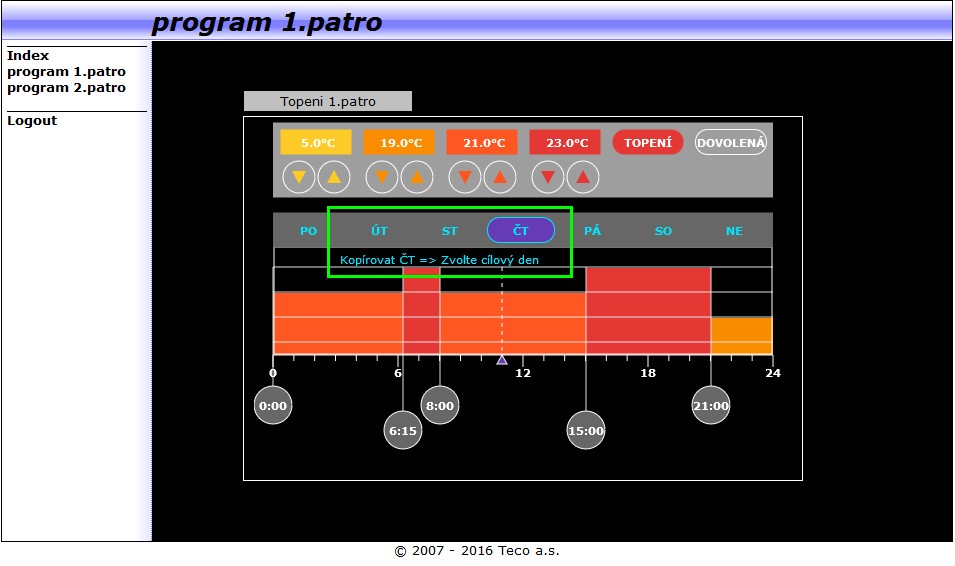Select the ČT day button
955x566 pixels.
coord(521,231)
